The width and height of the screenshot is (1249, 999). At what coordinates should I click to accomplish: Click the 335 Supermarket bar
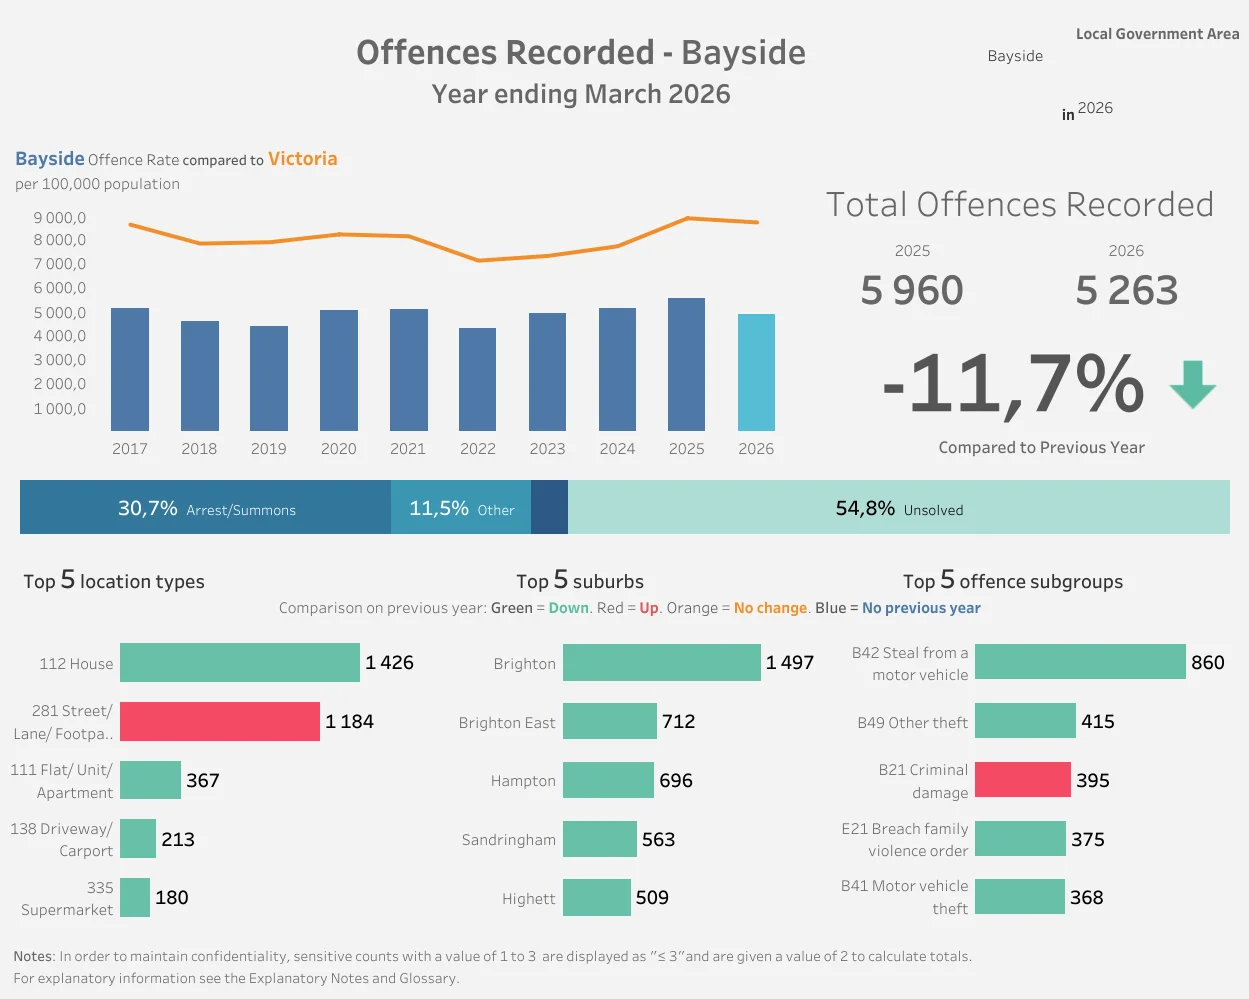click(x=135, y=897)
